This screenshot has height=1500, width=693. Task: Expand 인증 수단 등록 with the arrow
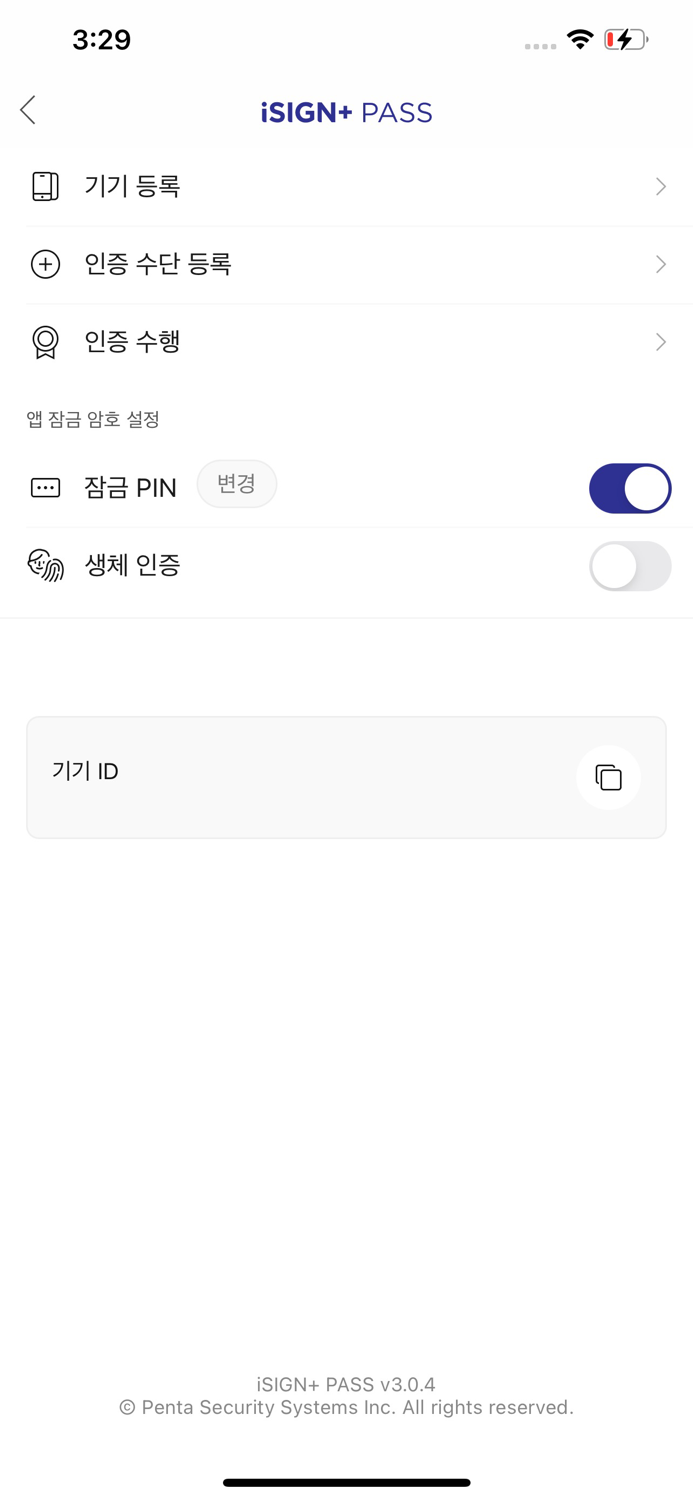point(660,264)
